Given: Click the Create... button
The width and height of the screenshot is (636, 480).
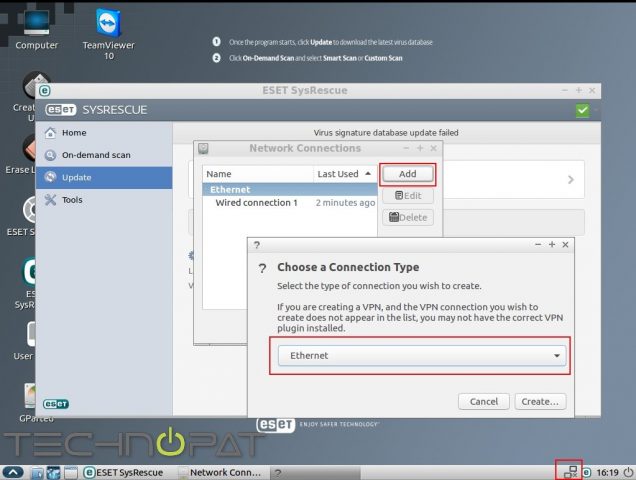Looking at the screenshot, I should 540,401.
